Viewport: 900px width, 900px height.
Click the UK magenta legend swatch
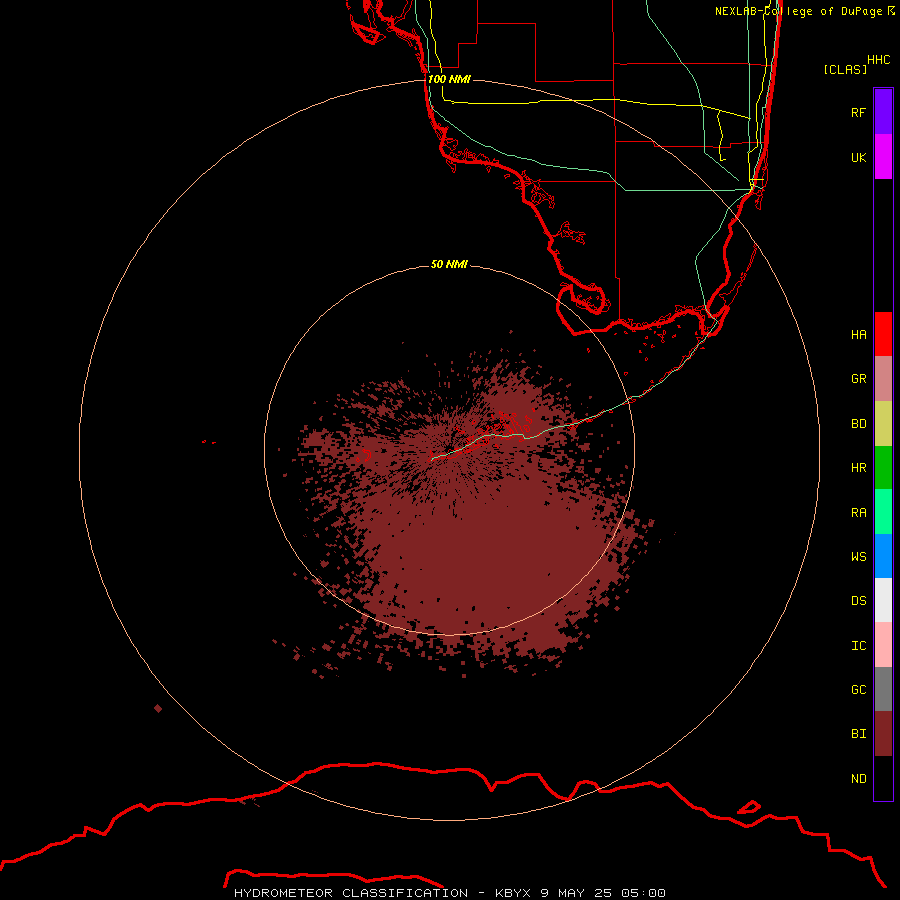pyautogui.click(x=883, y=157)
